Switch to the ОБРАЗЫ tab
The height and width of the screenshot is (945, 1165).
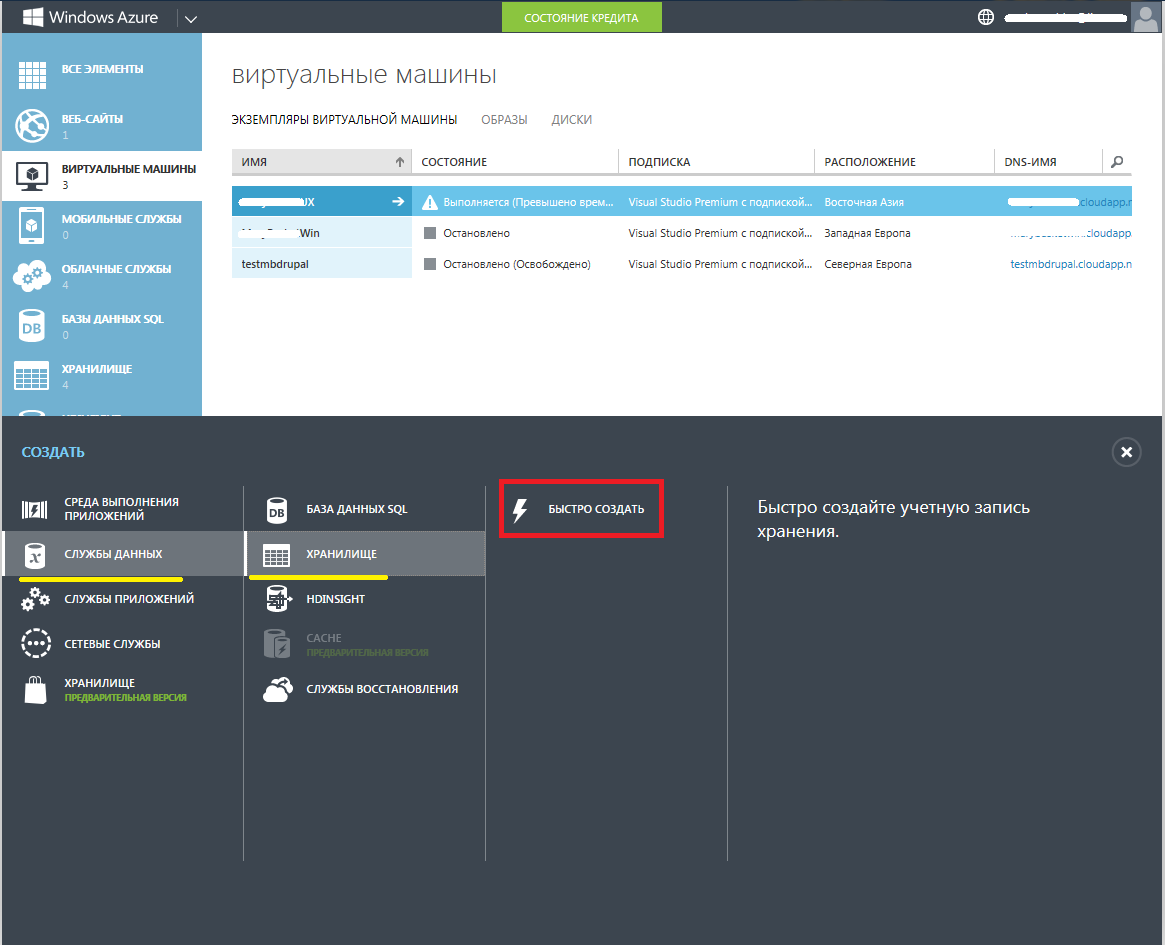(504, 119)
